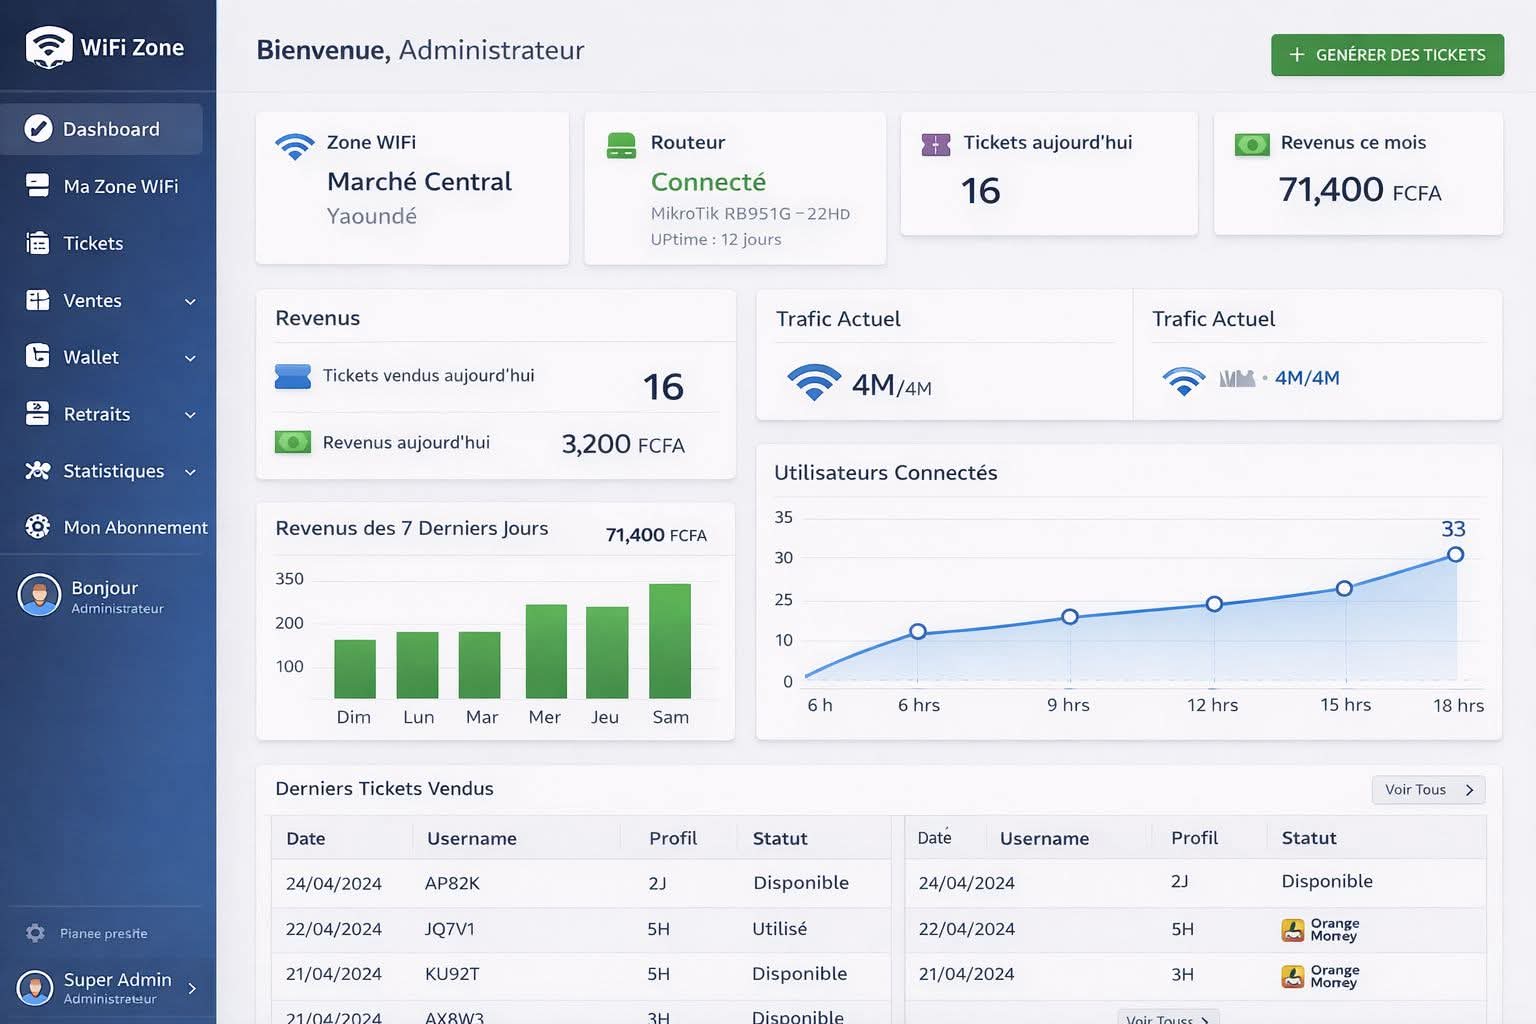The width and height of the screenshot is (1536, 1024).
Task: Open Ma Zone WiFi from the sidebar
Action: [121, 186]
